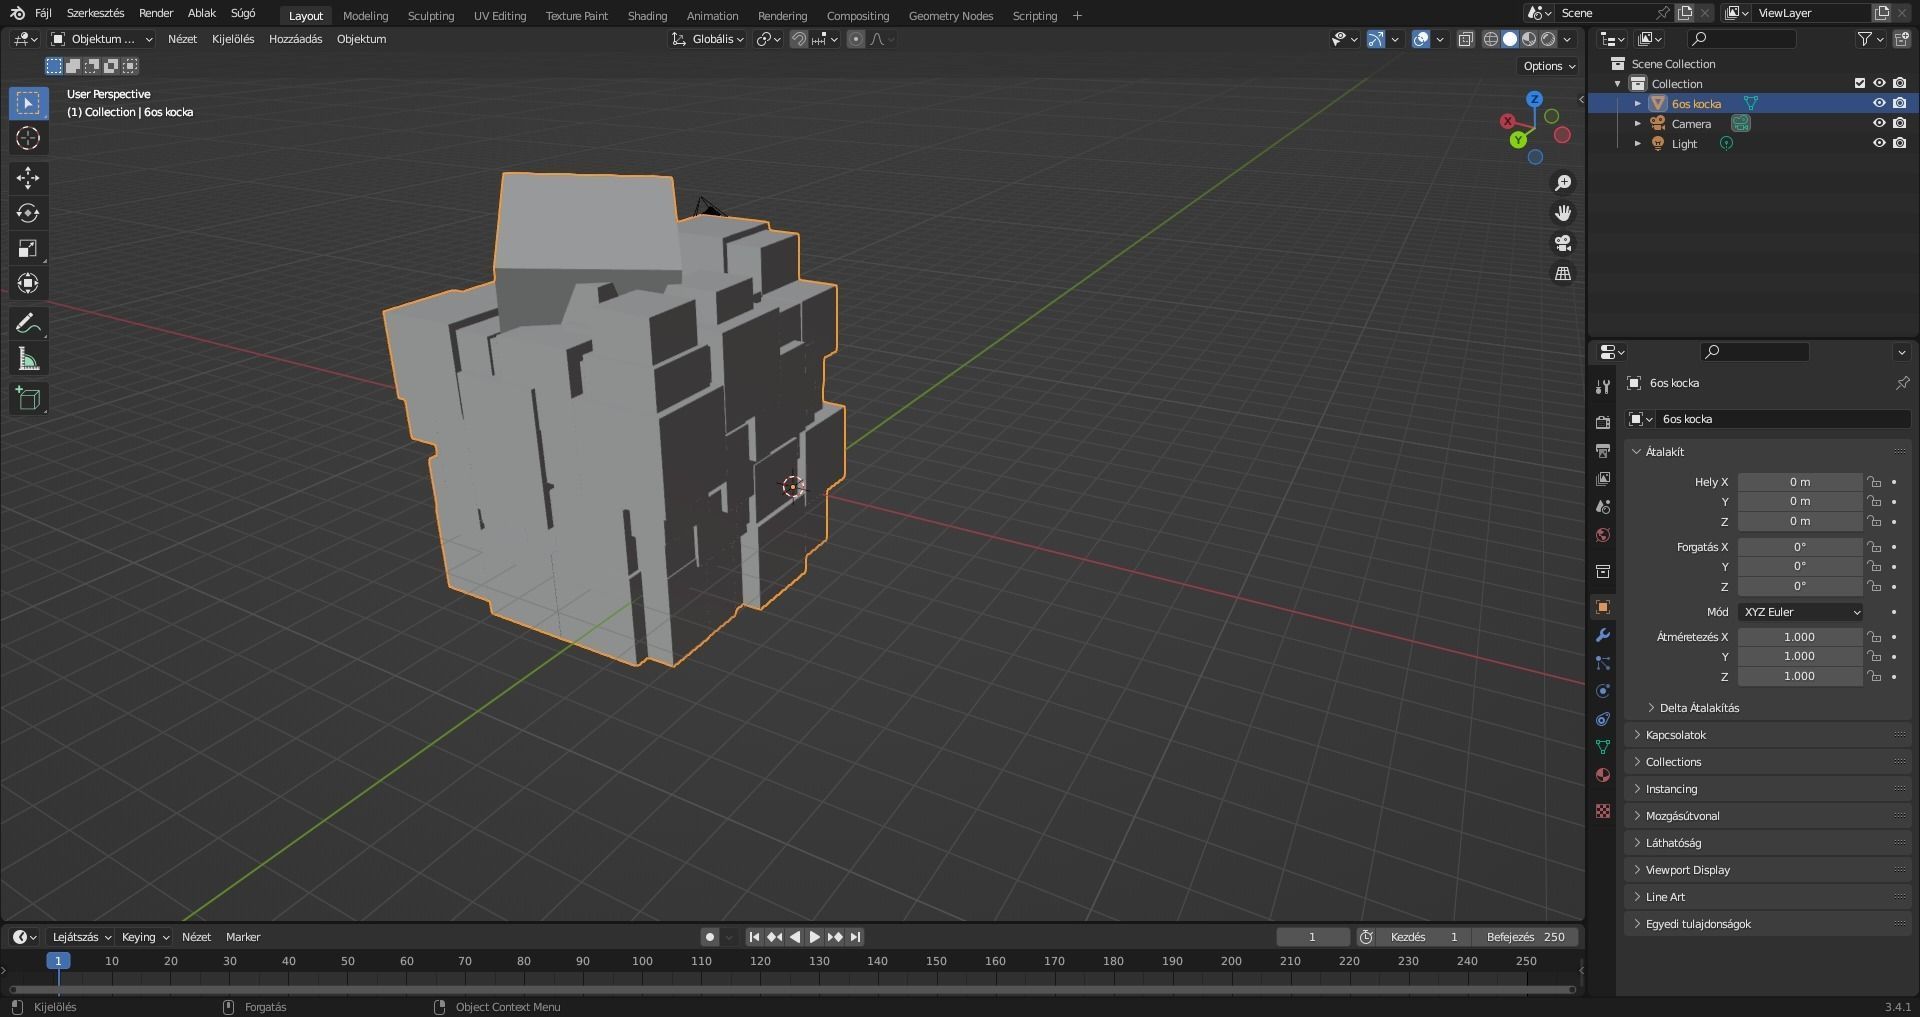Lock the Hely X location

point(1874,482)
